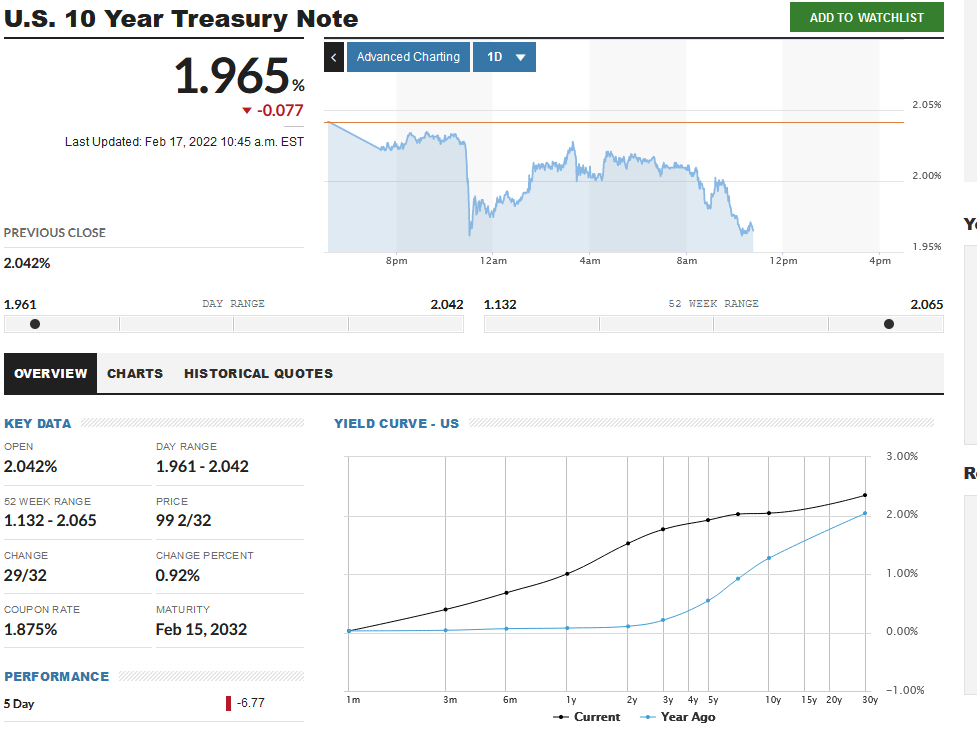Click the Coupon Rate value 1.875%
The width and height of the screenshot is (977, 729).
coord(31,629)
